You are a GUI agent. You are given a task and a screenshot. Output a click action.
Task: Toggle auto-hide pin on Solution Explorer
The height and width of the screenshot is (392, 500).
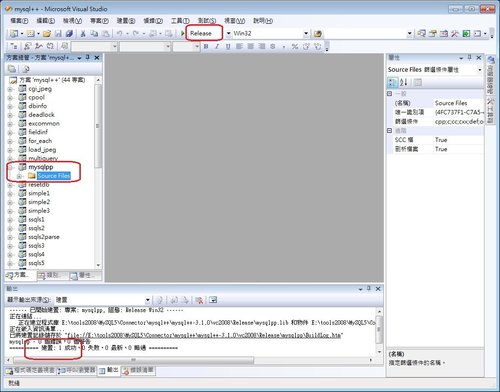coord(88,57)
